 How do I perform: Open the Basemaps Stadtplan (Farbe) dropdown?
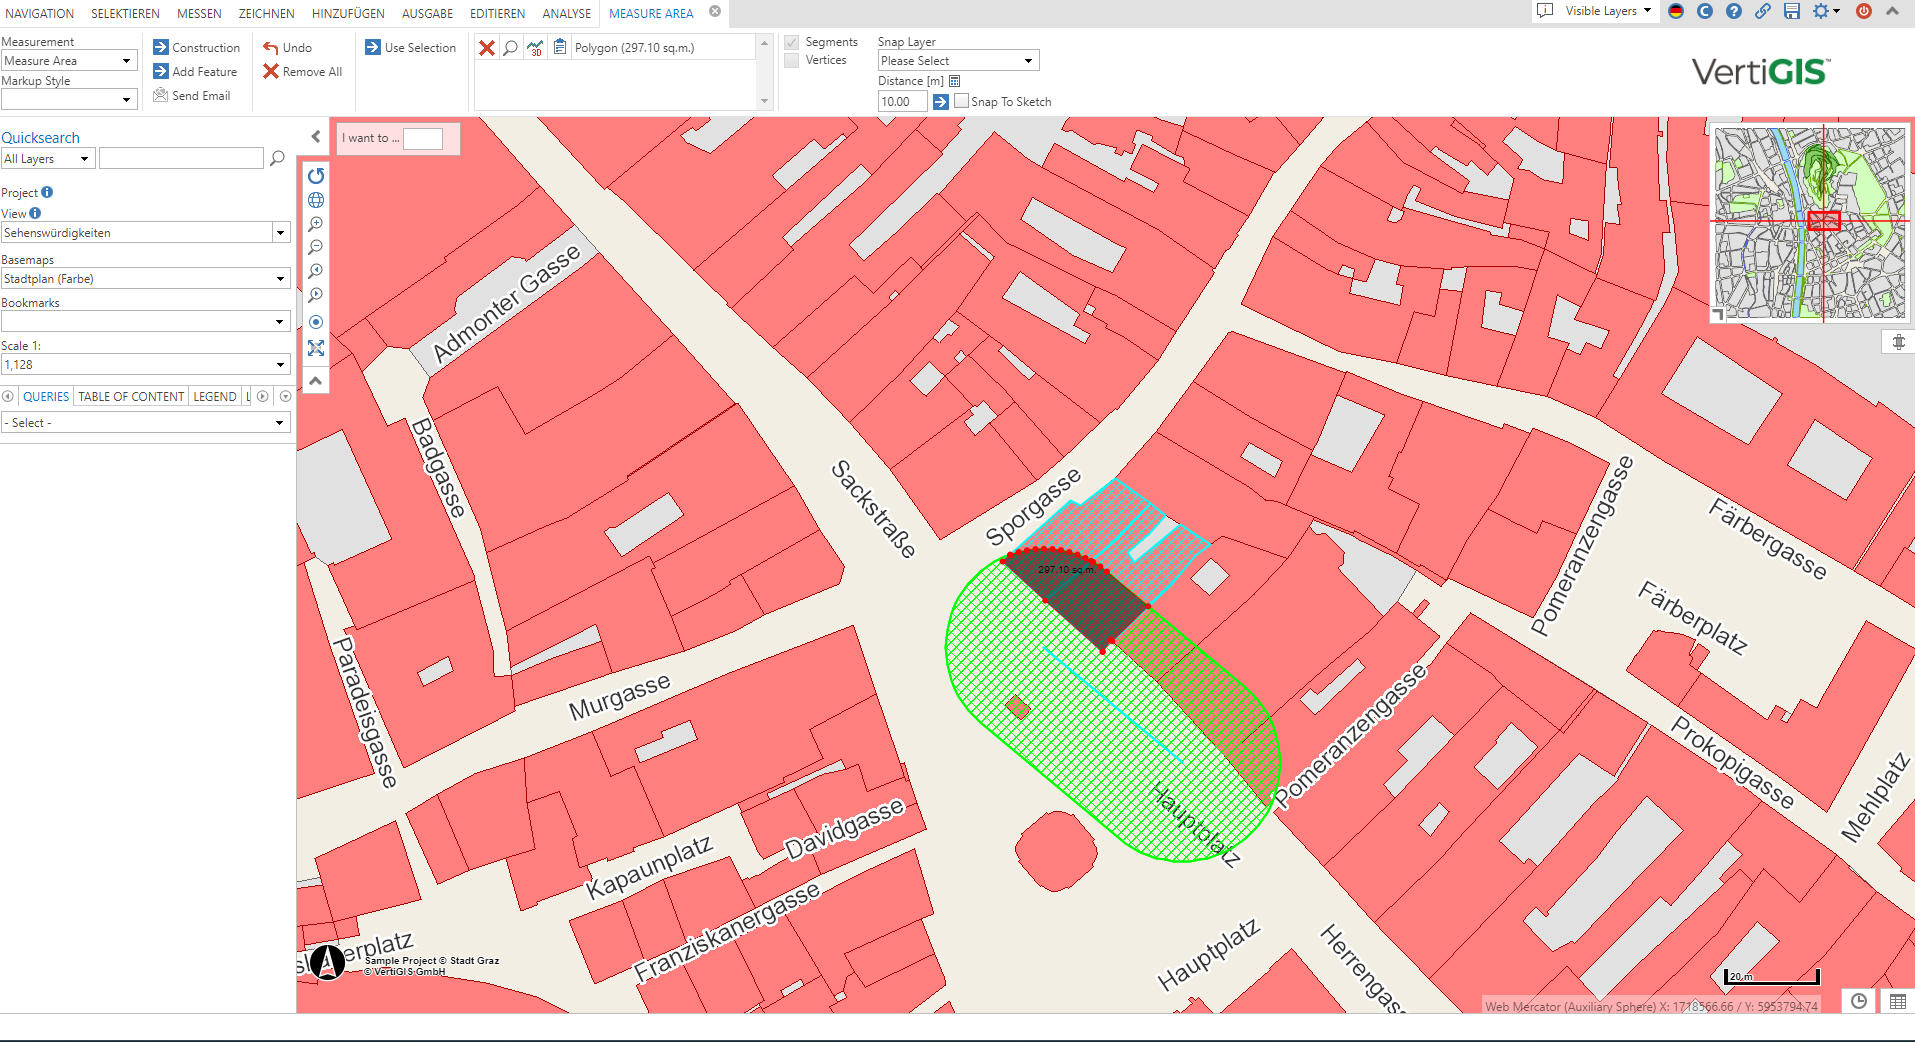coord(145,279)
